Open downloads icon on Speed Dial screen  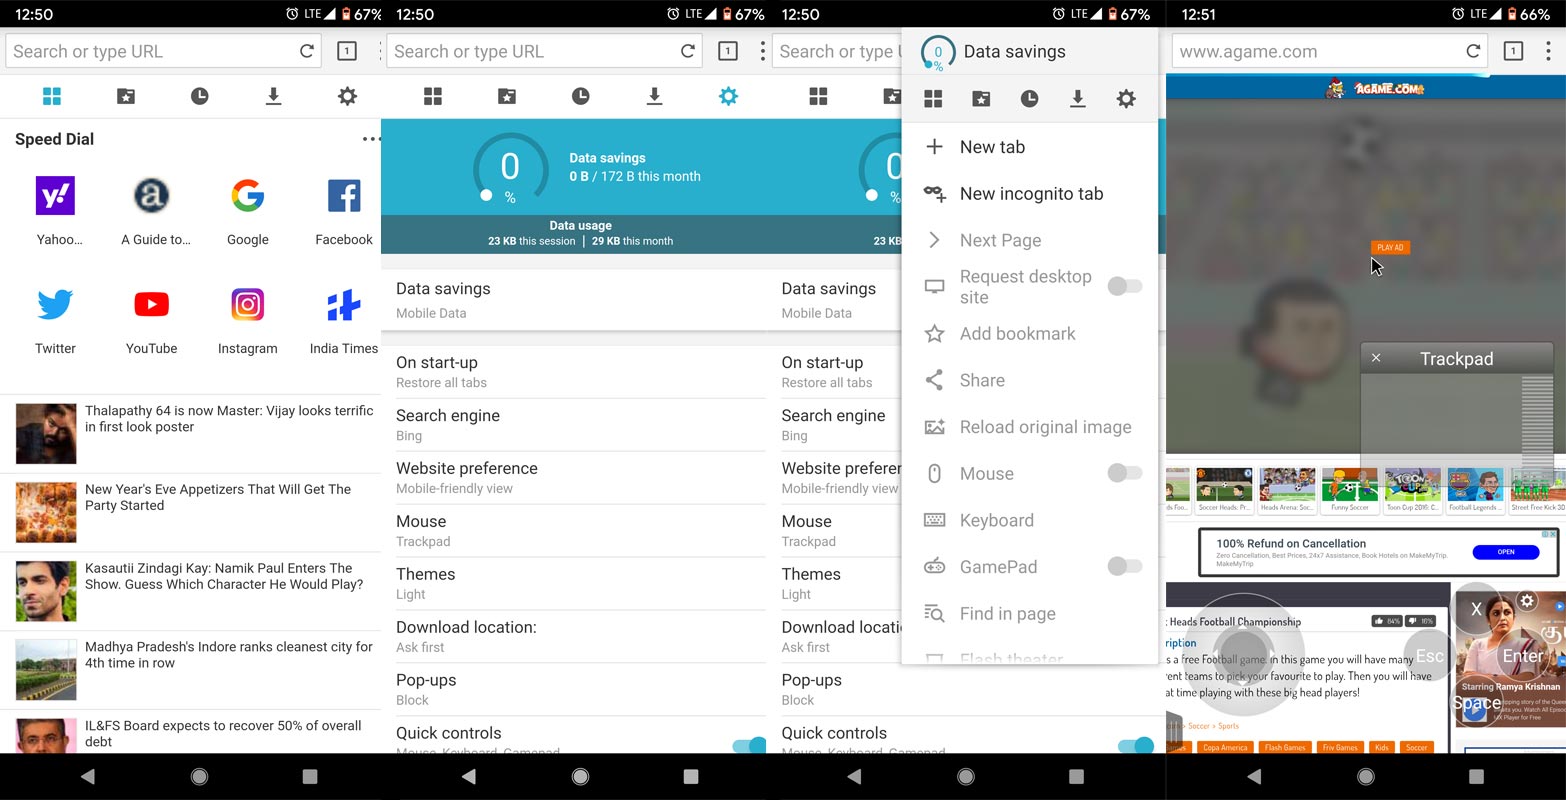point(273,96)
